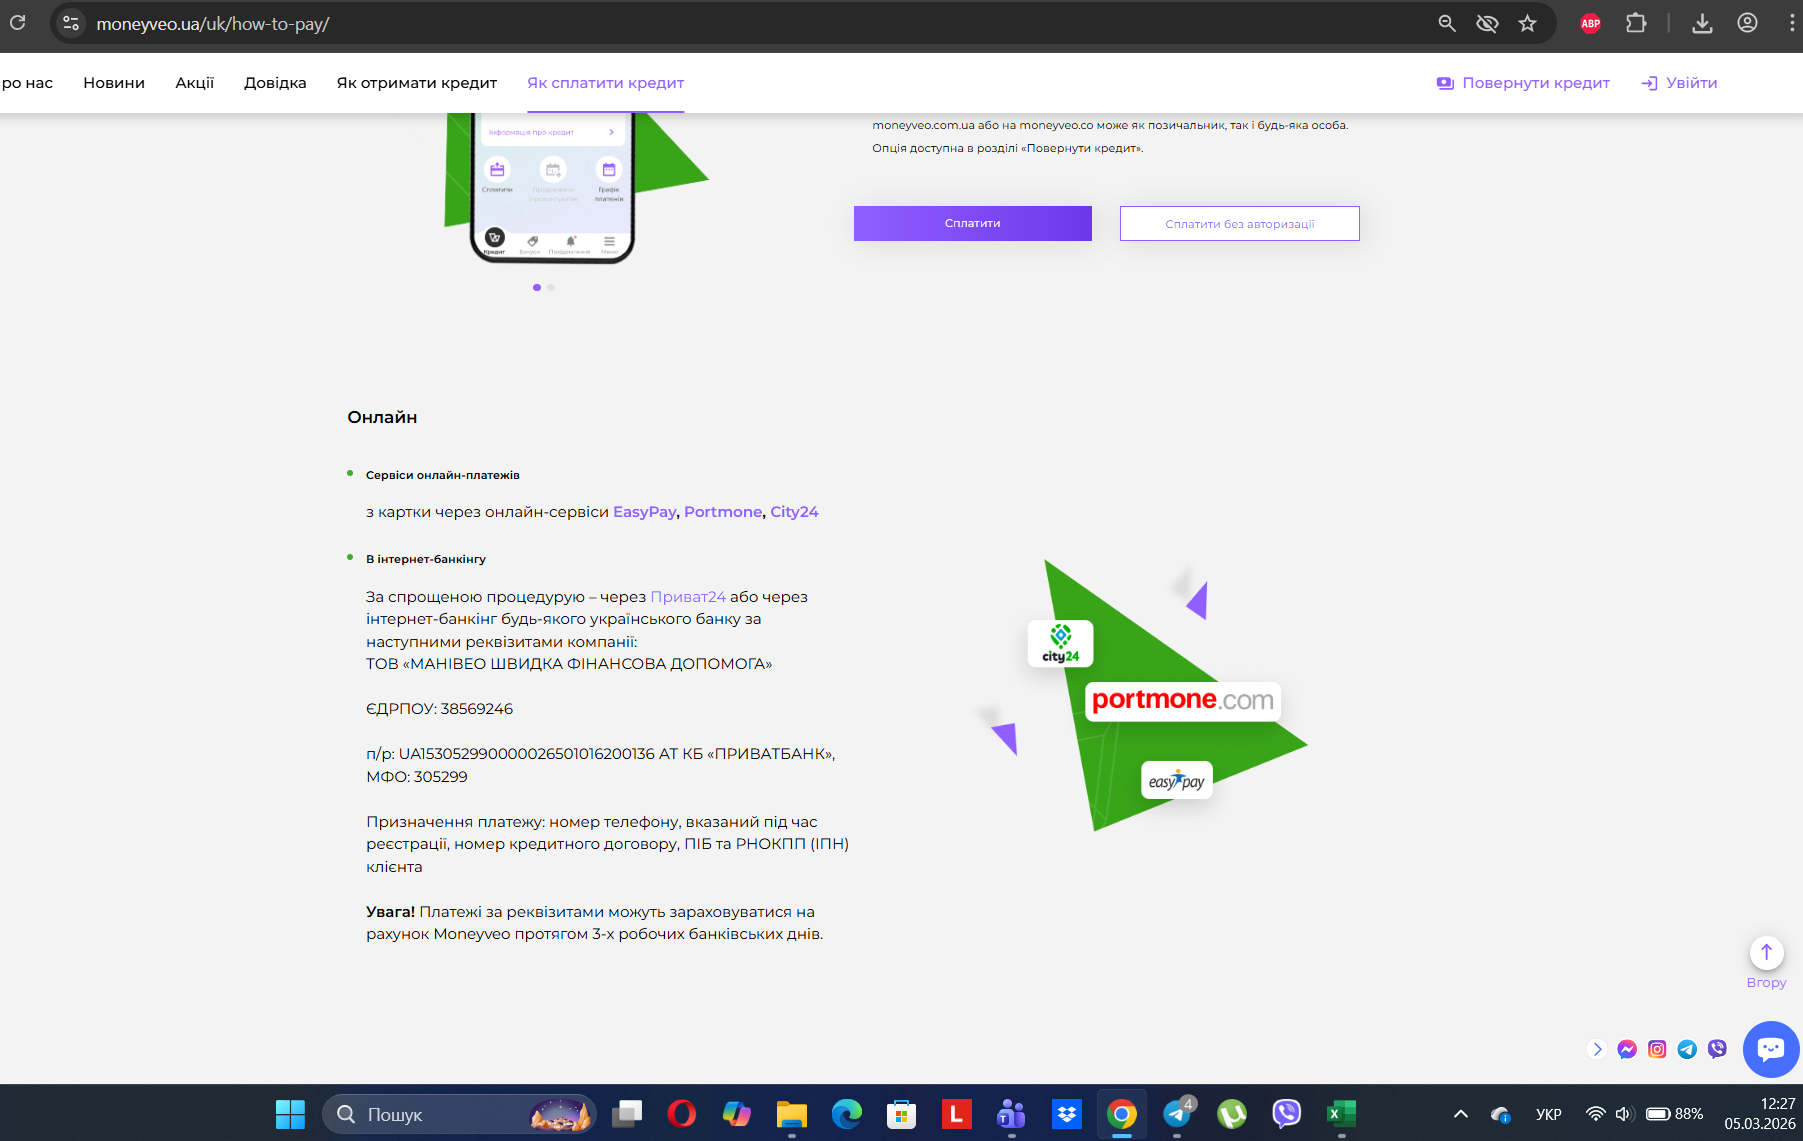Open the battery status showing 88%
The width and height of the screenshot is (1803, 1141).
click(x=1675, y=1114)
